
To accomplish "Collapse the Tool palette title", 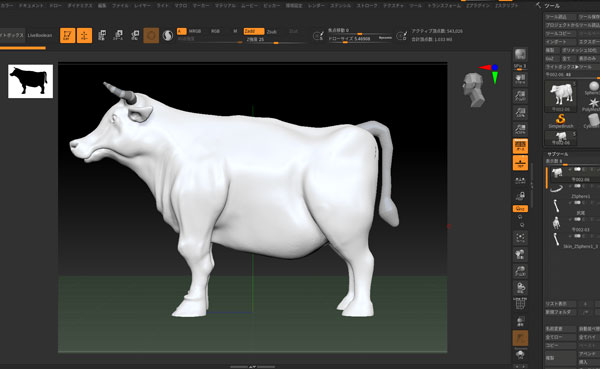I will (x=552, y=6).
